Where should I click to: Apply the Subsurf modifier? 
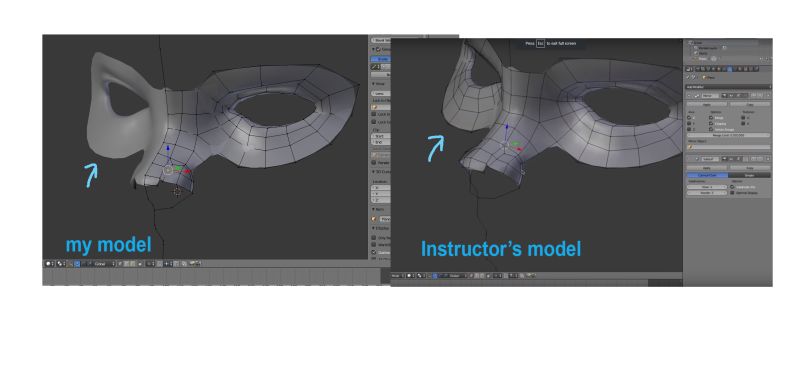click(x=707, y=168)
